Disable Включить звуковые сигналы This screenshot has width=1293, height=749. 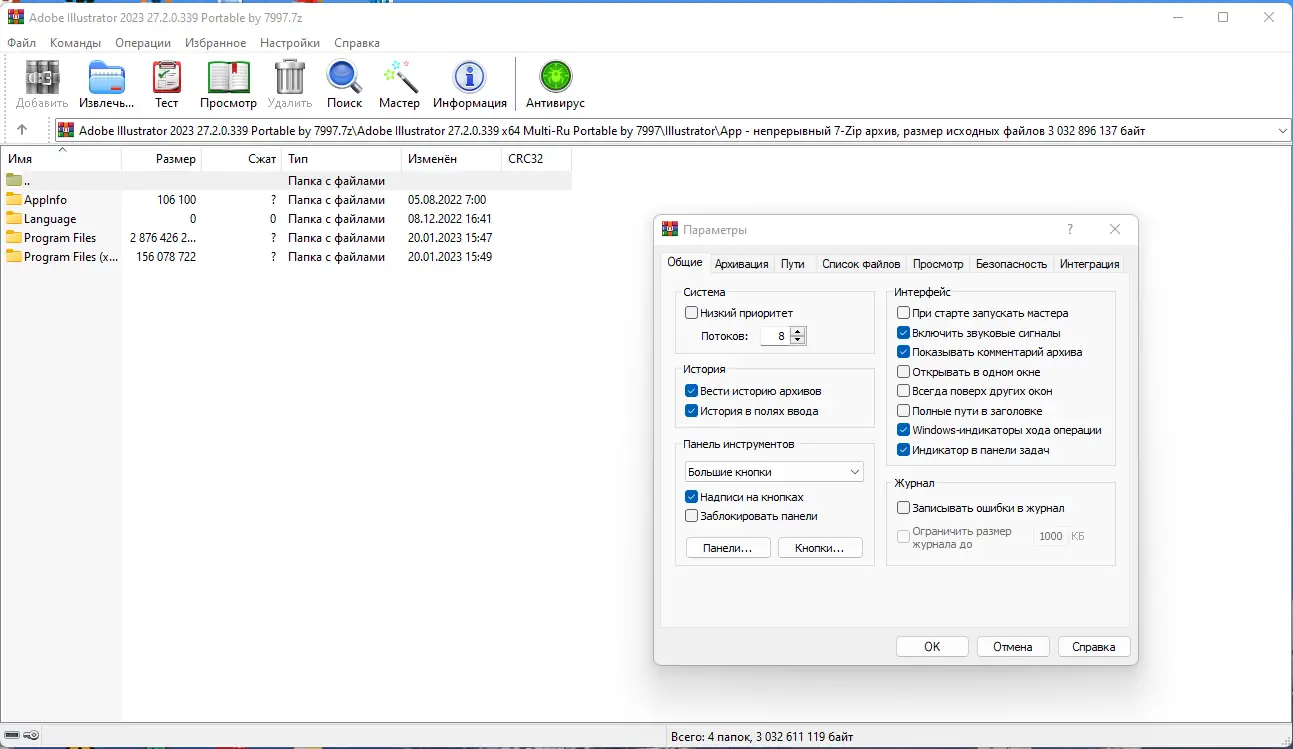click(904, 333)
